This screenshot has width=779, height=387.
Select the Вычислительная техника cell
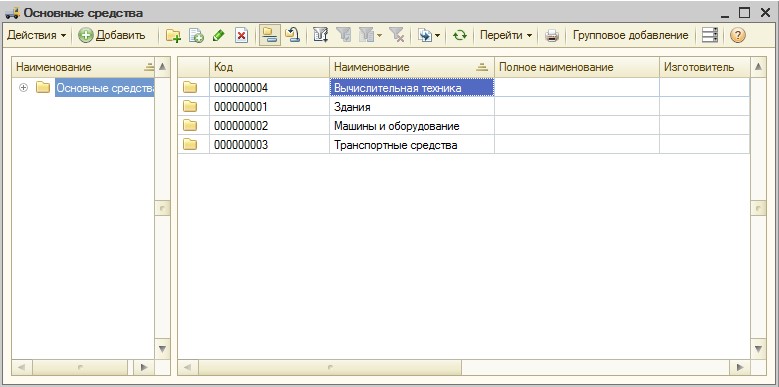point(412,88)
